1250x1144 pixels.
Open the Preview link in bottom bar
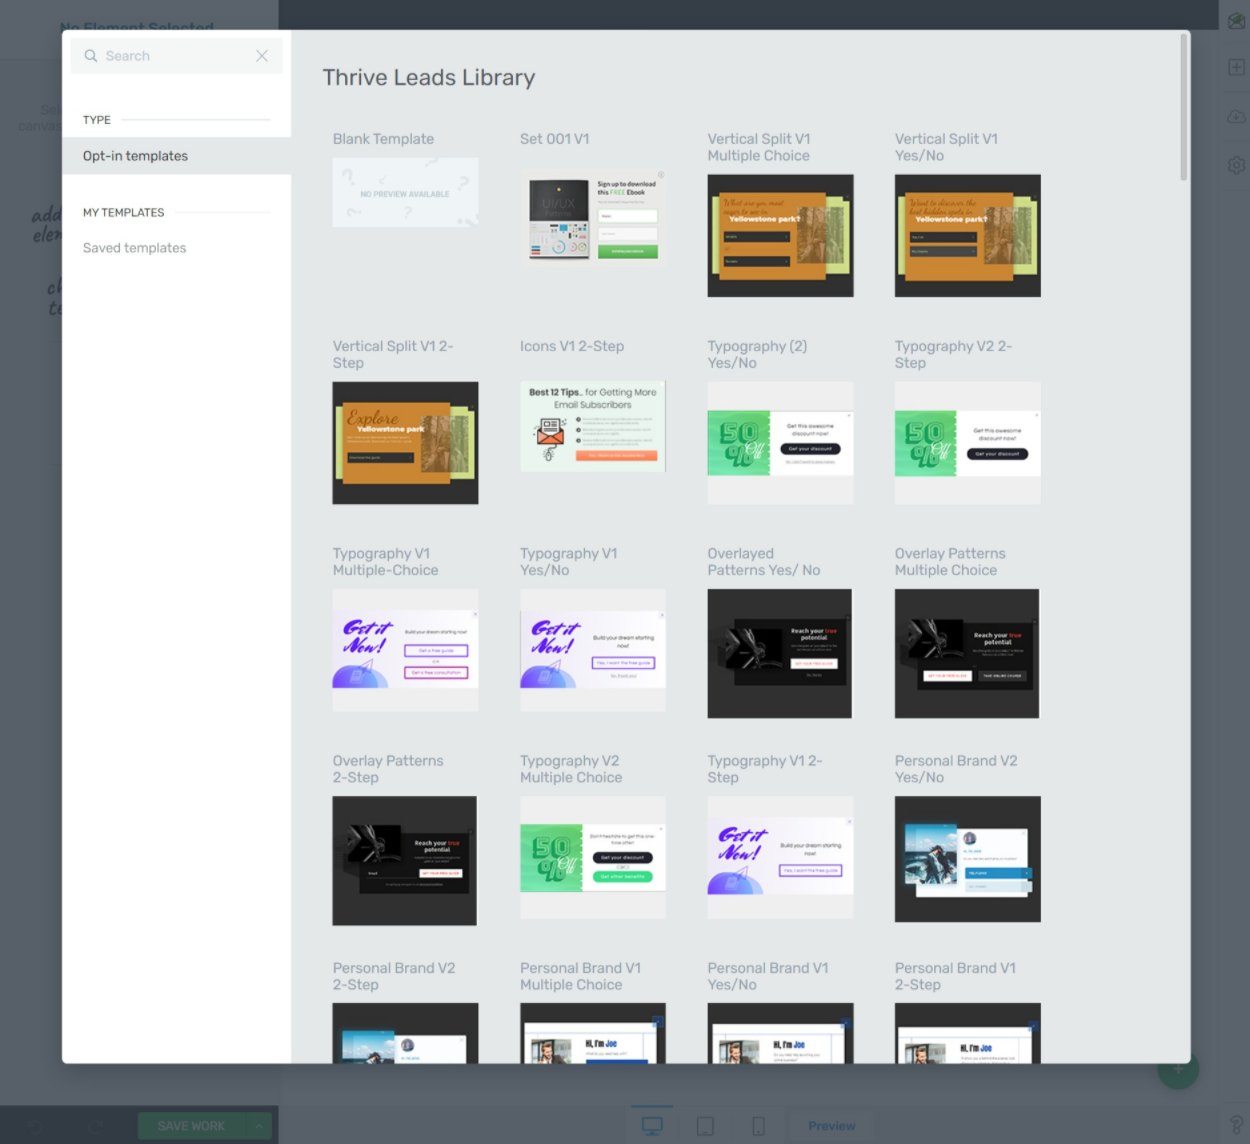tap(832, 1126)
